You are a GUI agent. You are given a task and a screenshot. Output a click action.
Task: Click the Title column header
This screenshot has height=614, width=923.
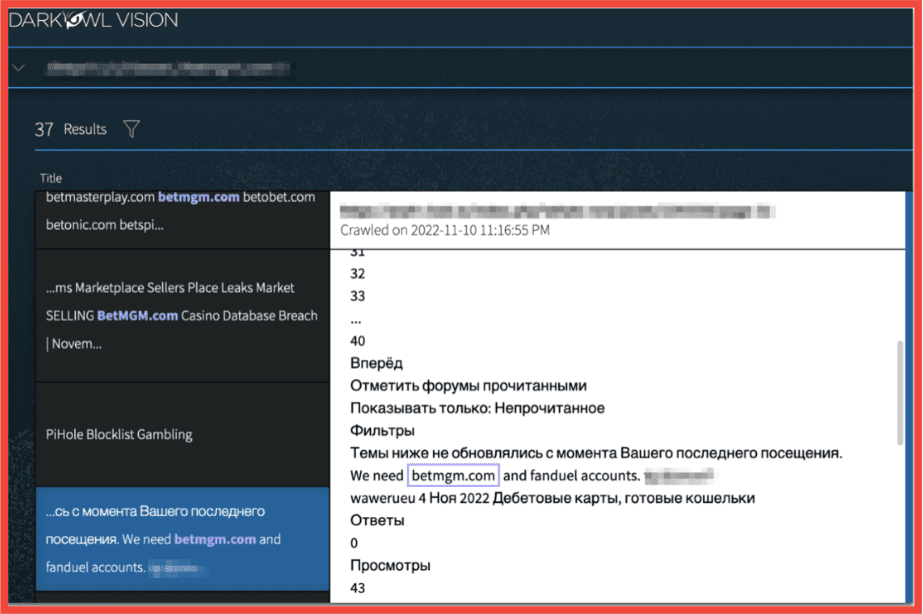[51, 178]
